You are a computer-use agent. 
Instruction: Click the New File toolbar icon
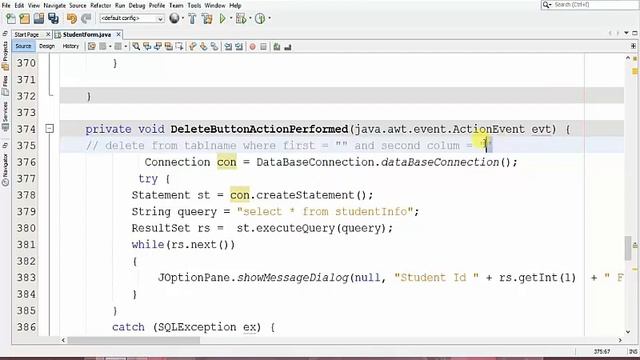[x=11, y=18]
